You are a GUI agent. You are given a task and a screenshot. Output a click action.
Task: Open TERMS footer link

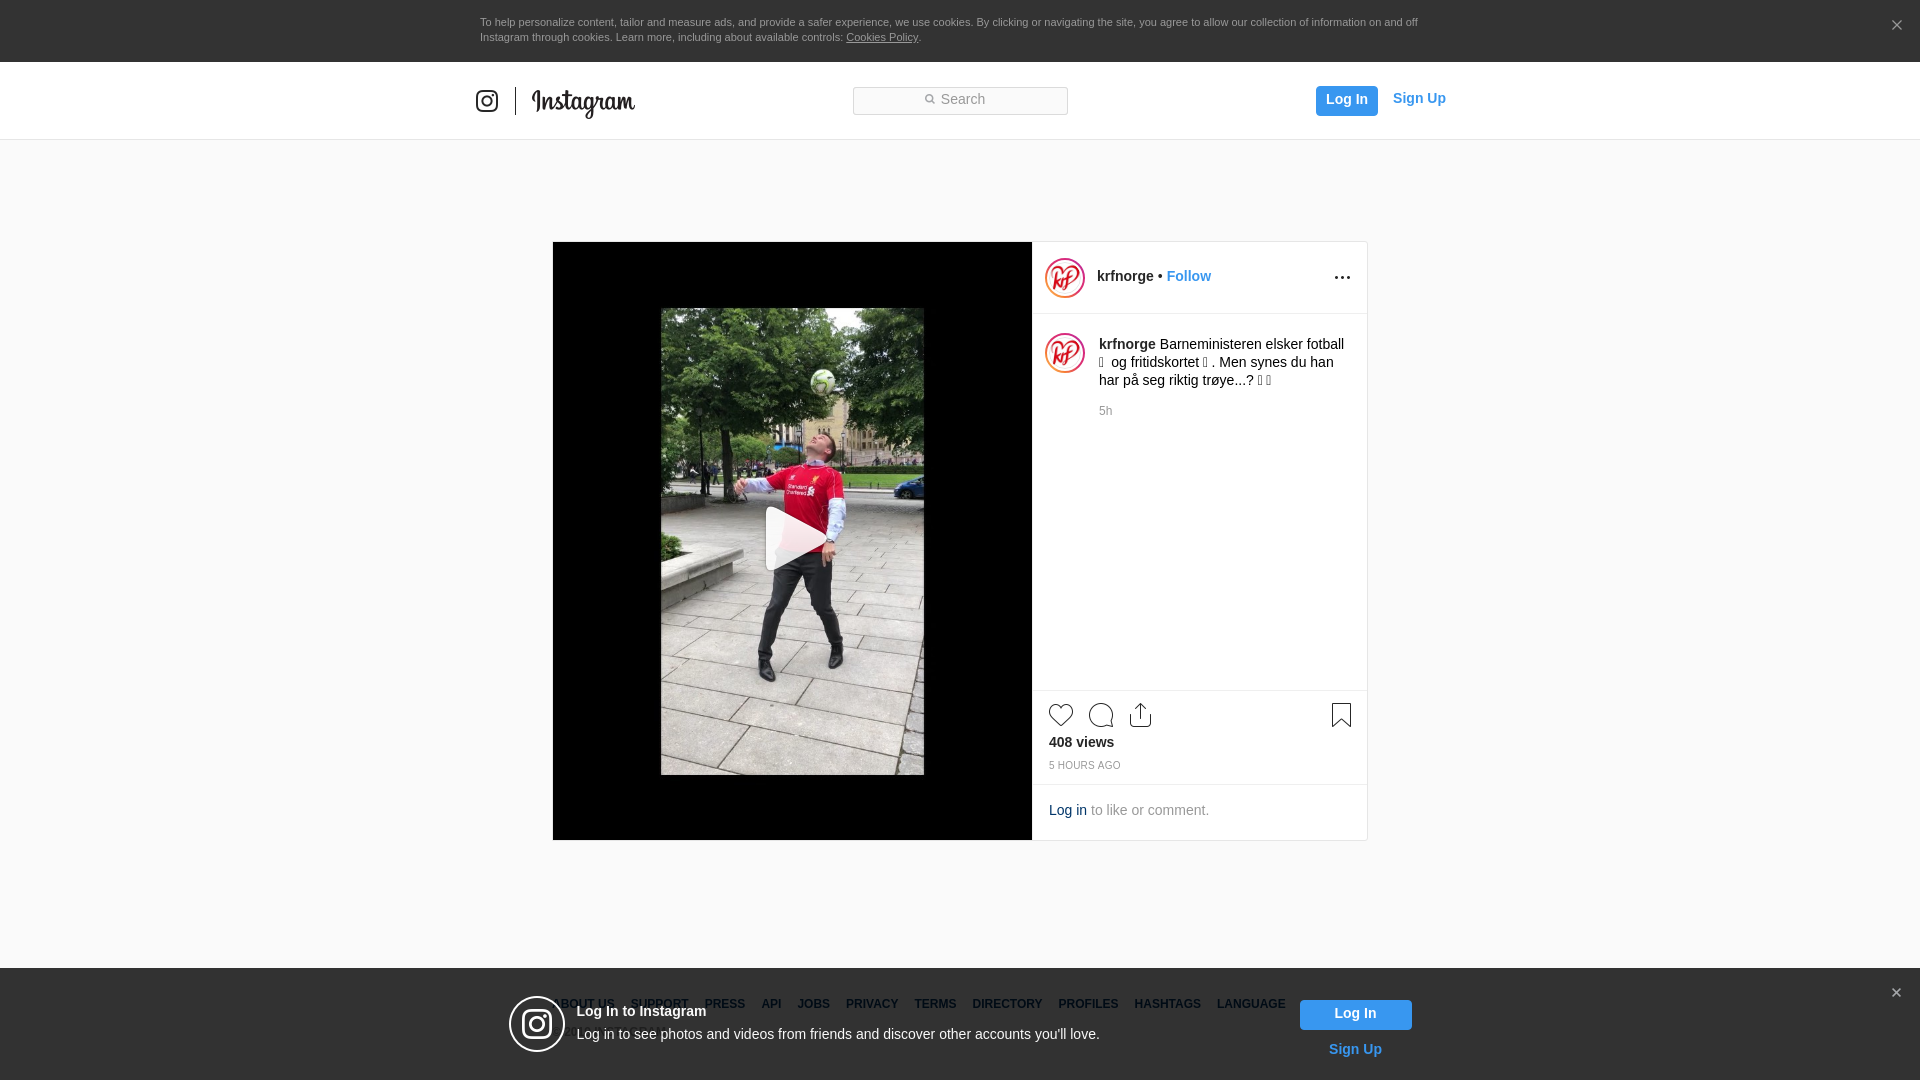pyautogui.click(x=935, y=1004)
